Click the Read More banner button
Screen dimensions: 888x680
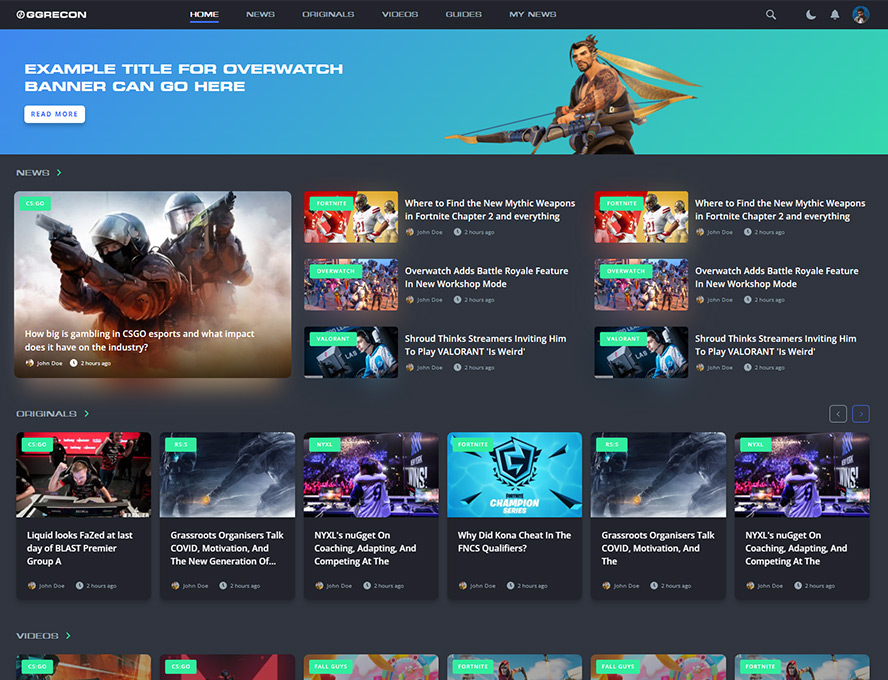tap(54, 114)
